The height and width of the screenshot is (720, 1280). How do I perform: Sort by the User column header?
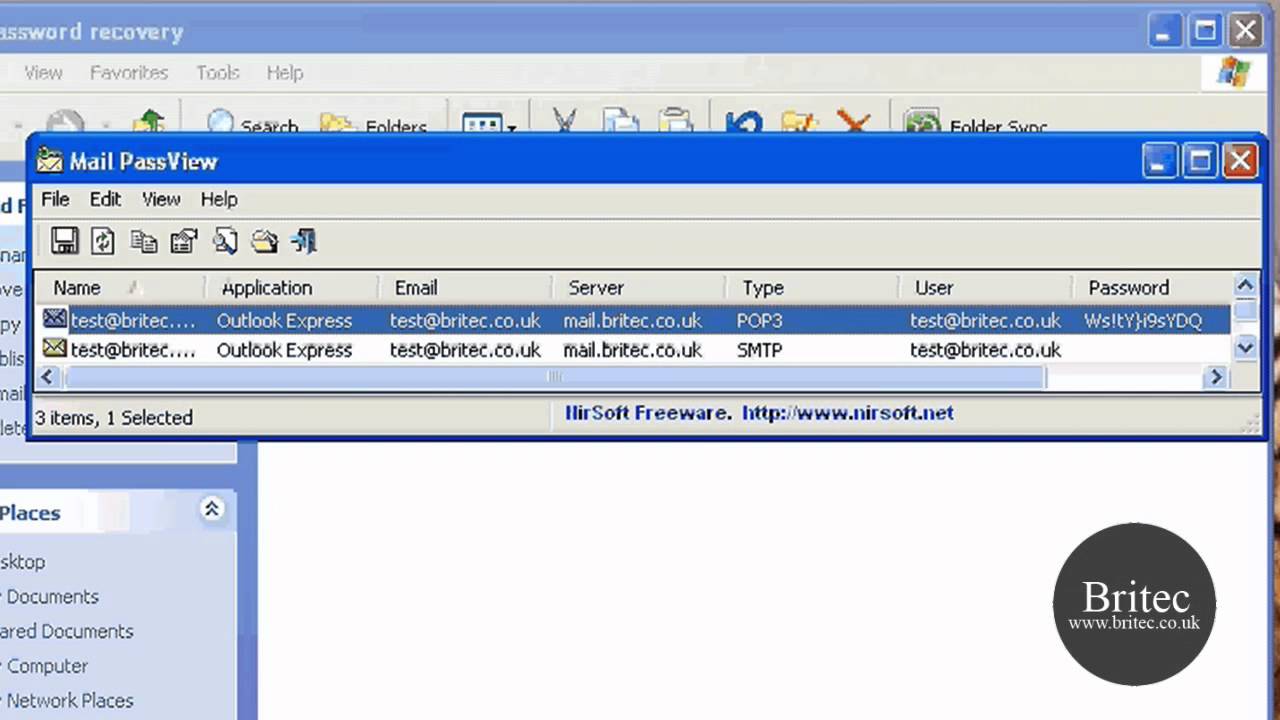985,287
